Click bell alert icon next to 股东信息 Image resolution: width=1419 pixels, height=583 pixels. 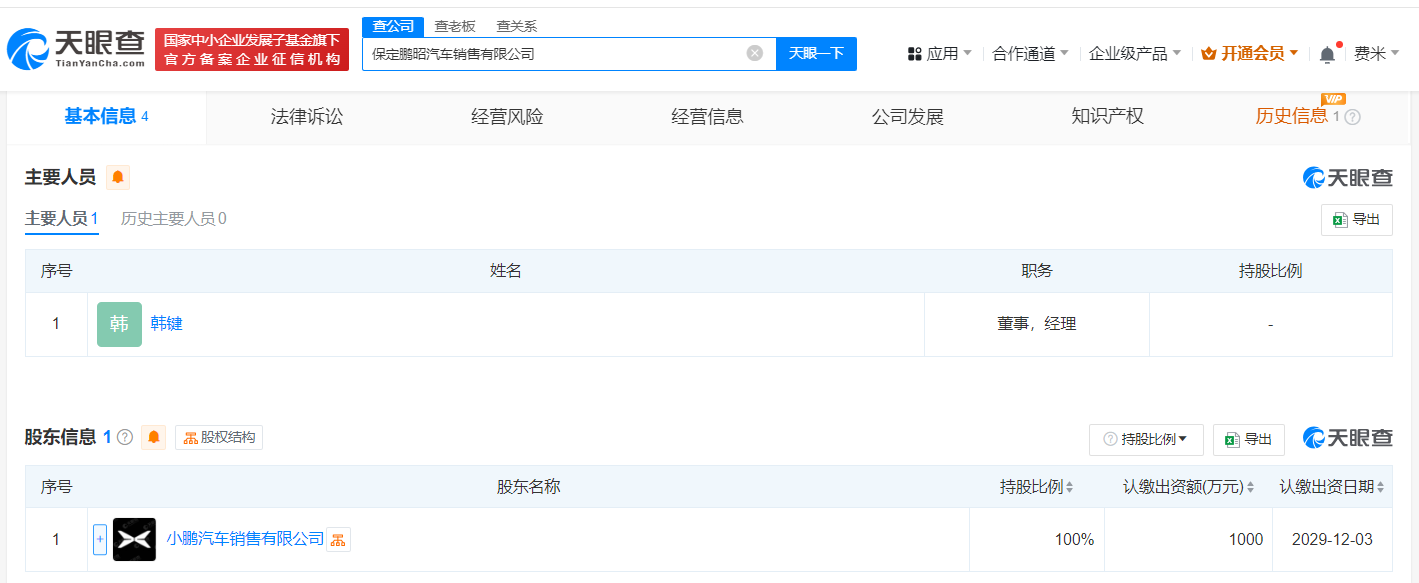[x=154, y=437]
